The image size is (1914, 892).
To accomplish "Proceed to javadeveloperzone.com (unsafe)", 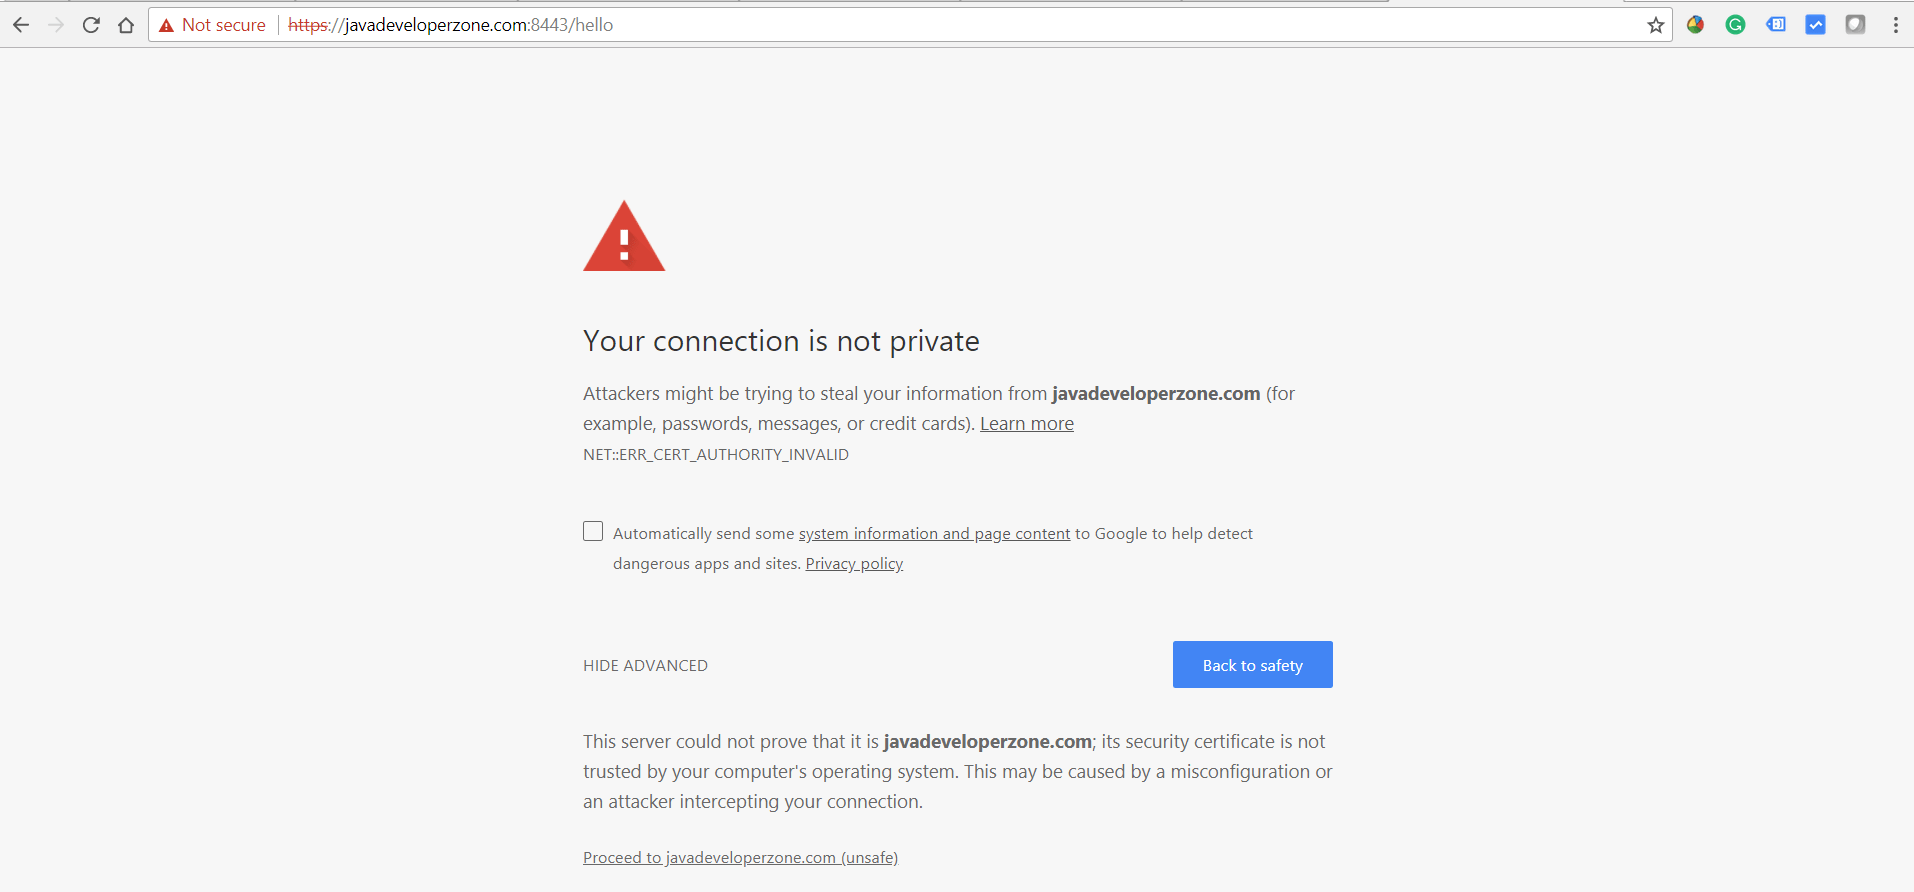I will pos(740,857).
